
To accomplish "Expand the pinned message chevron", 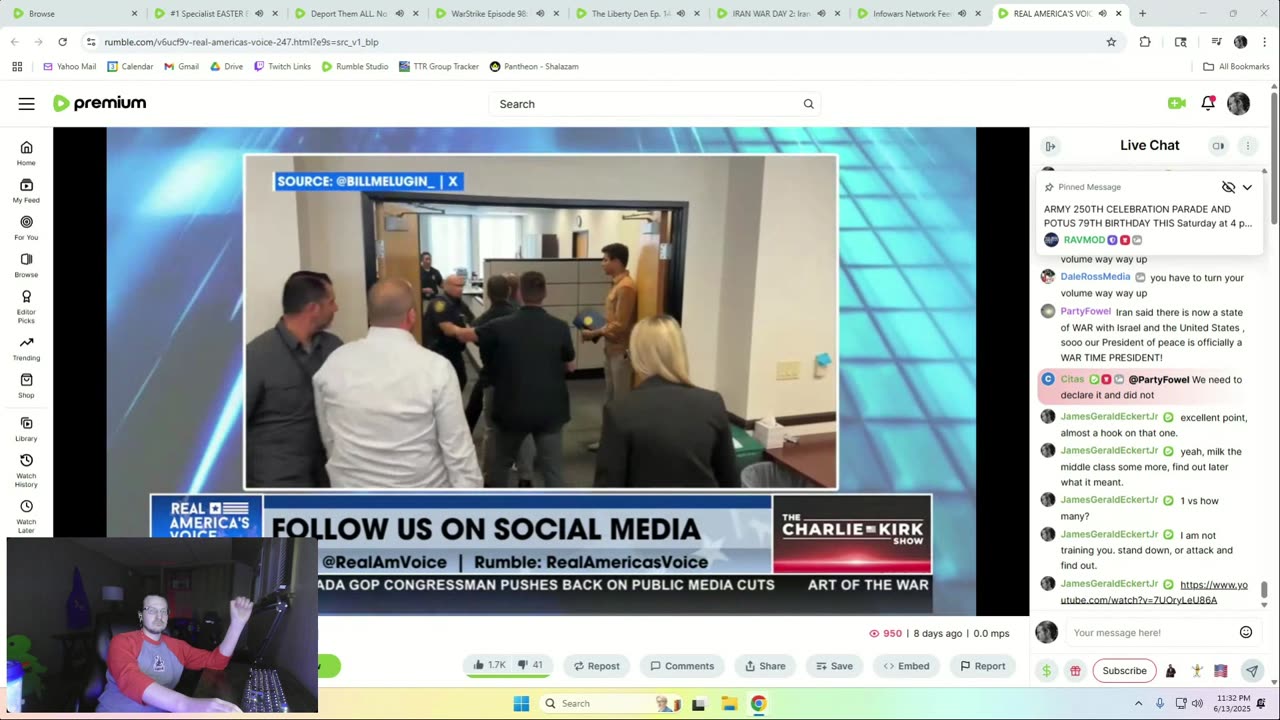I will click(1247, 187).
